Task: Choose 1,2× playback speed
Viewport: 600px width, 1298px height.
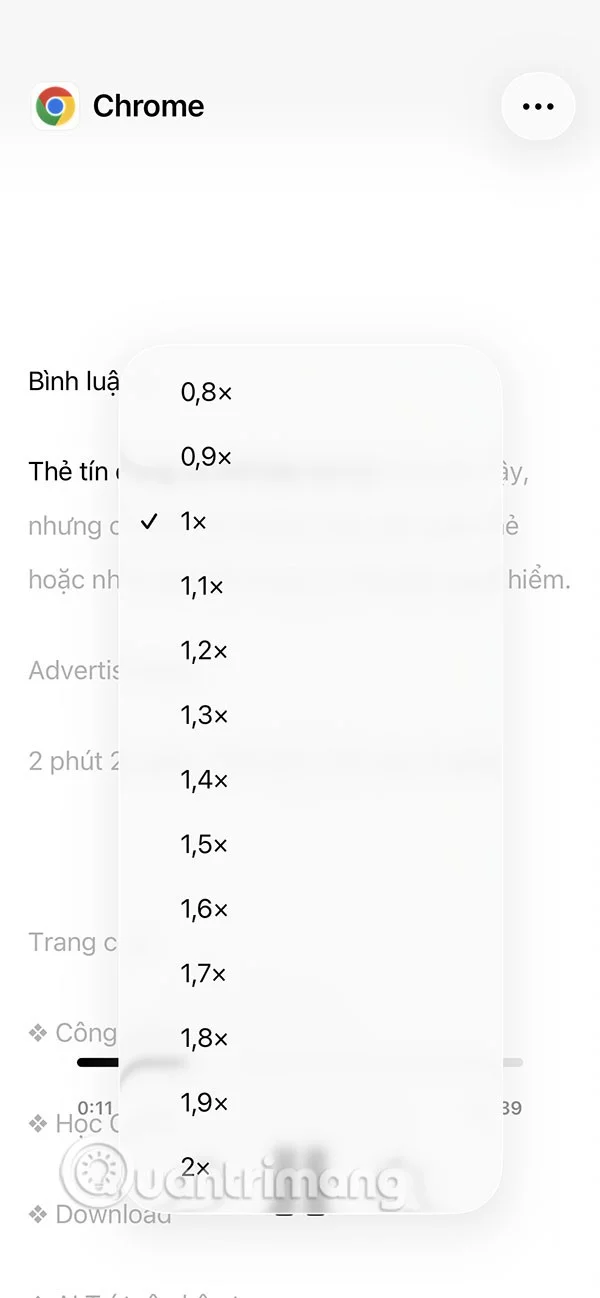Action: click(x=203, y=651)
